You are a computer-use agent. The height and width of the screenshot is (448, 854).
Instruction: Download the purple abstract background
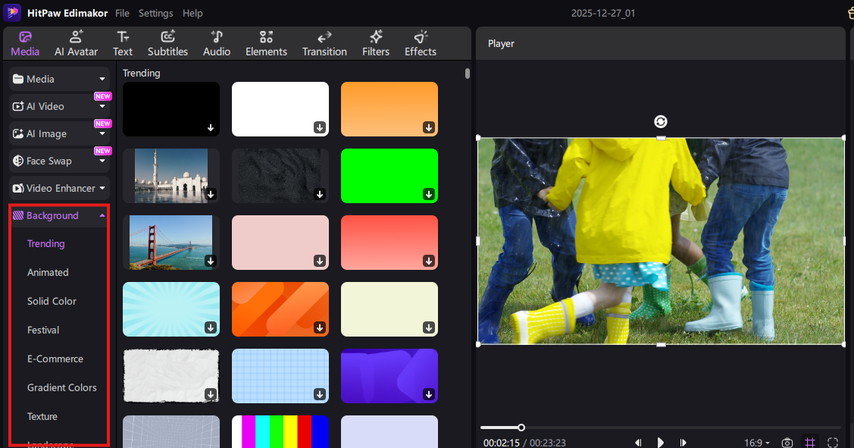click(429, 394)
